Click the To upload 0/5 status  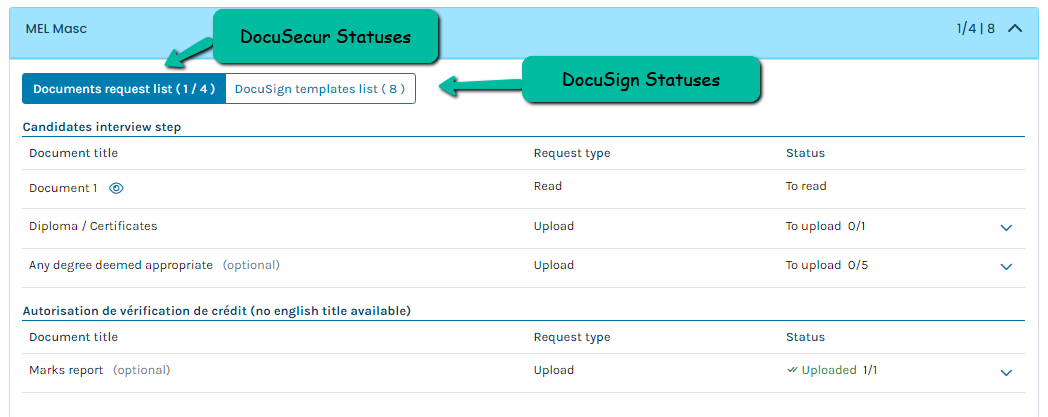coord(827,265)
